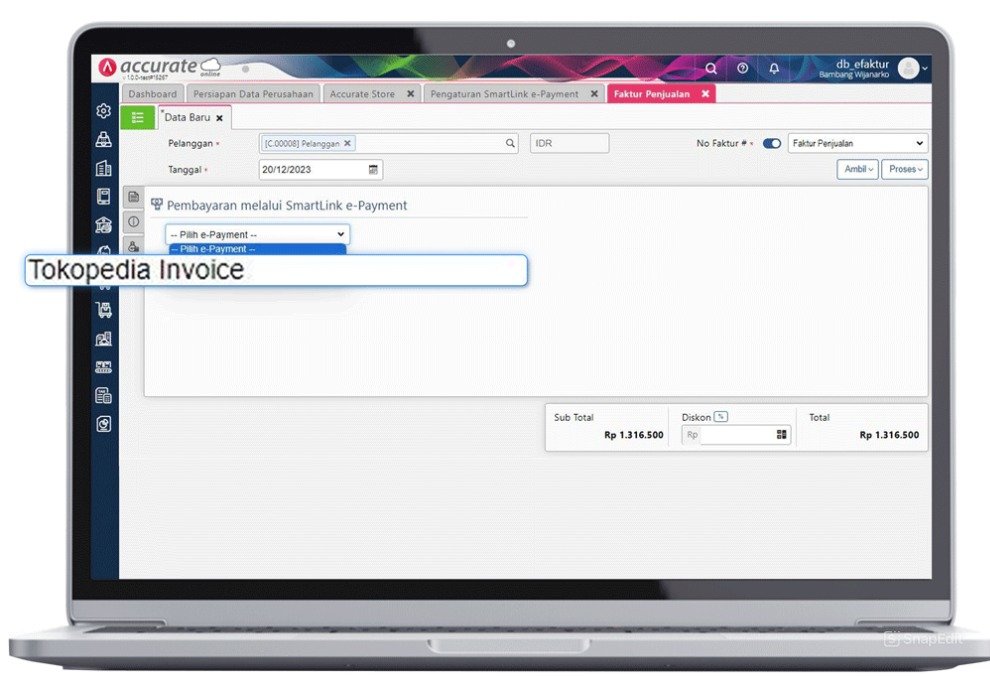
Task: Click the magnifier in the Pelanggan field
Action: [510, 143]
